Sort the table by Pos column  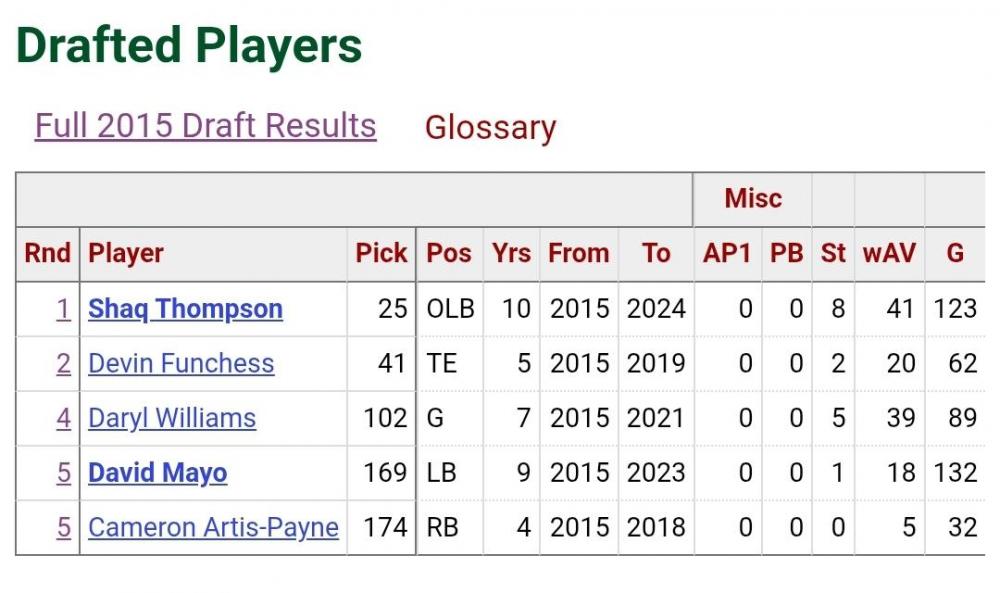pos(449,254)
